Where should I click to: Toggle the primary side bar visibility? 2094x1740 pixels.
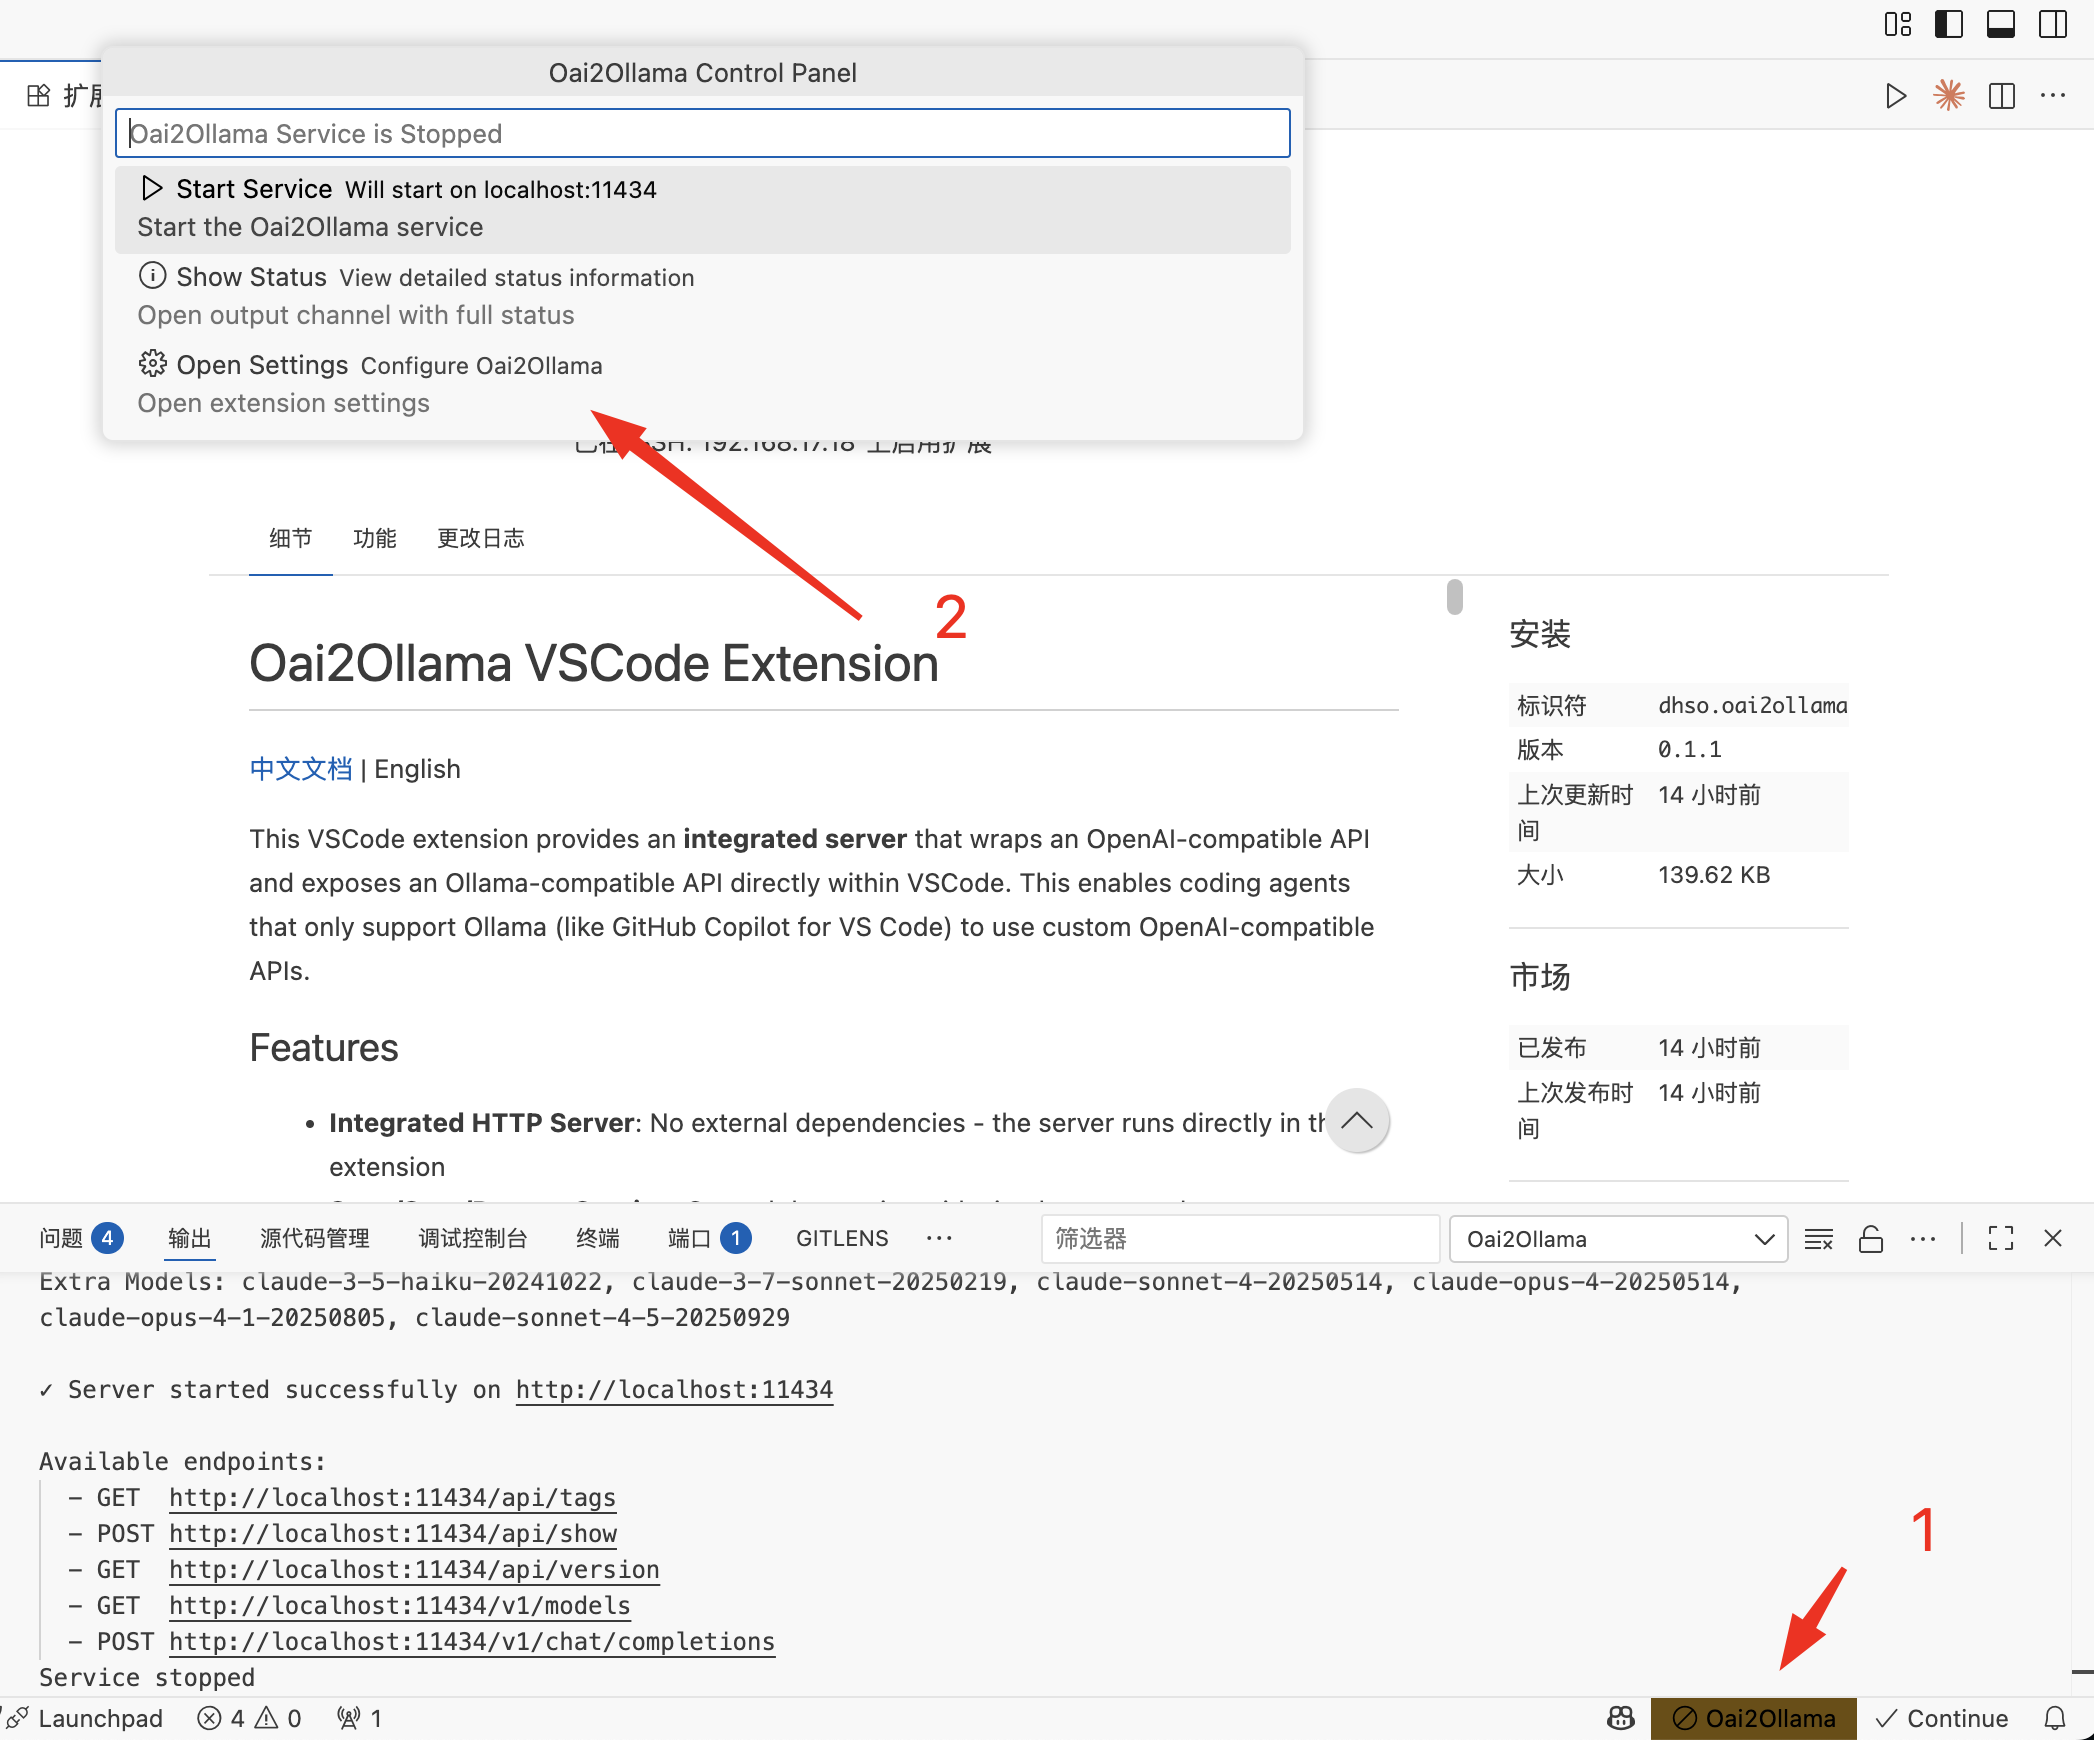coord(1949,24)
